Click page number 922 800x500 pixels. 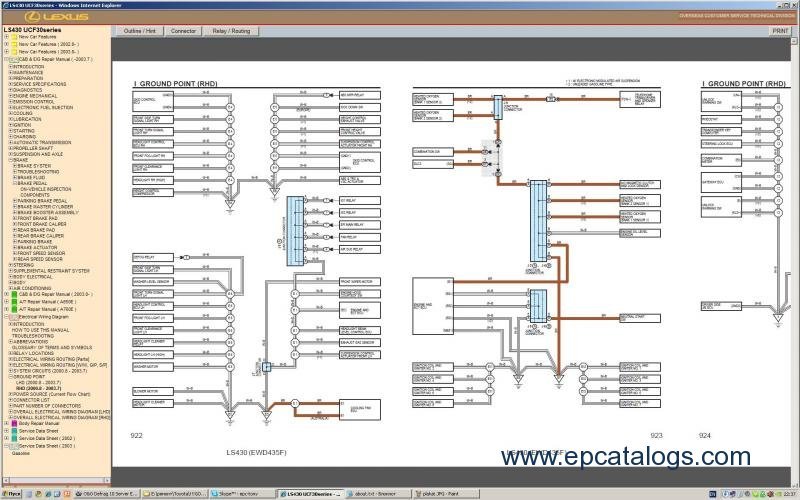(x=136, y=436)
